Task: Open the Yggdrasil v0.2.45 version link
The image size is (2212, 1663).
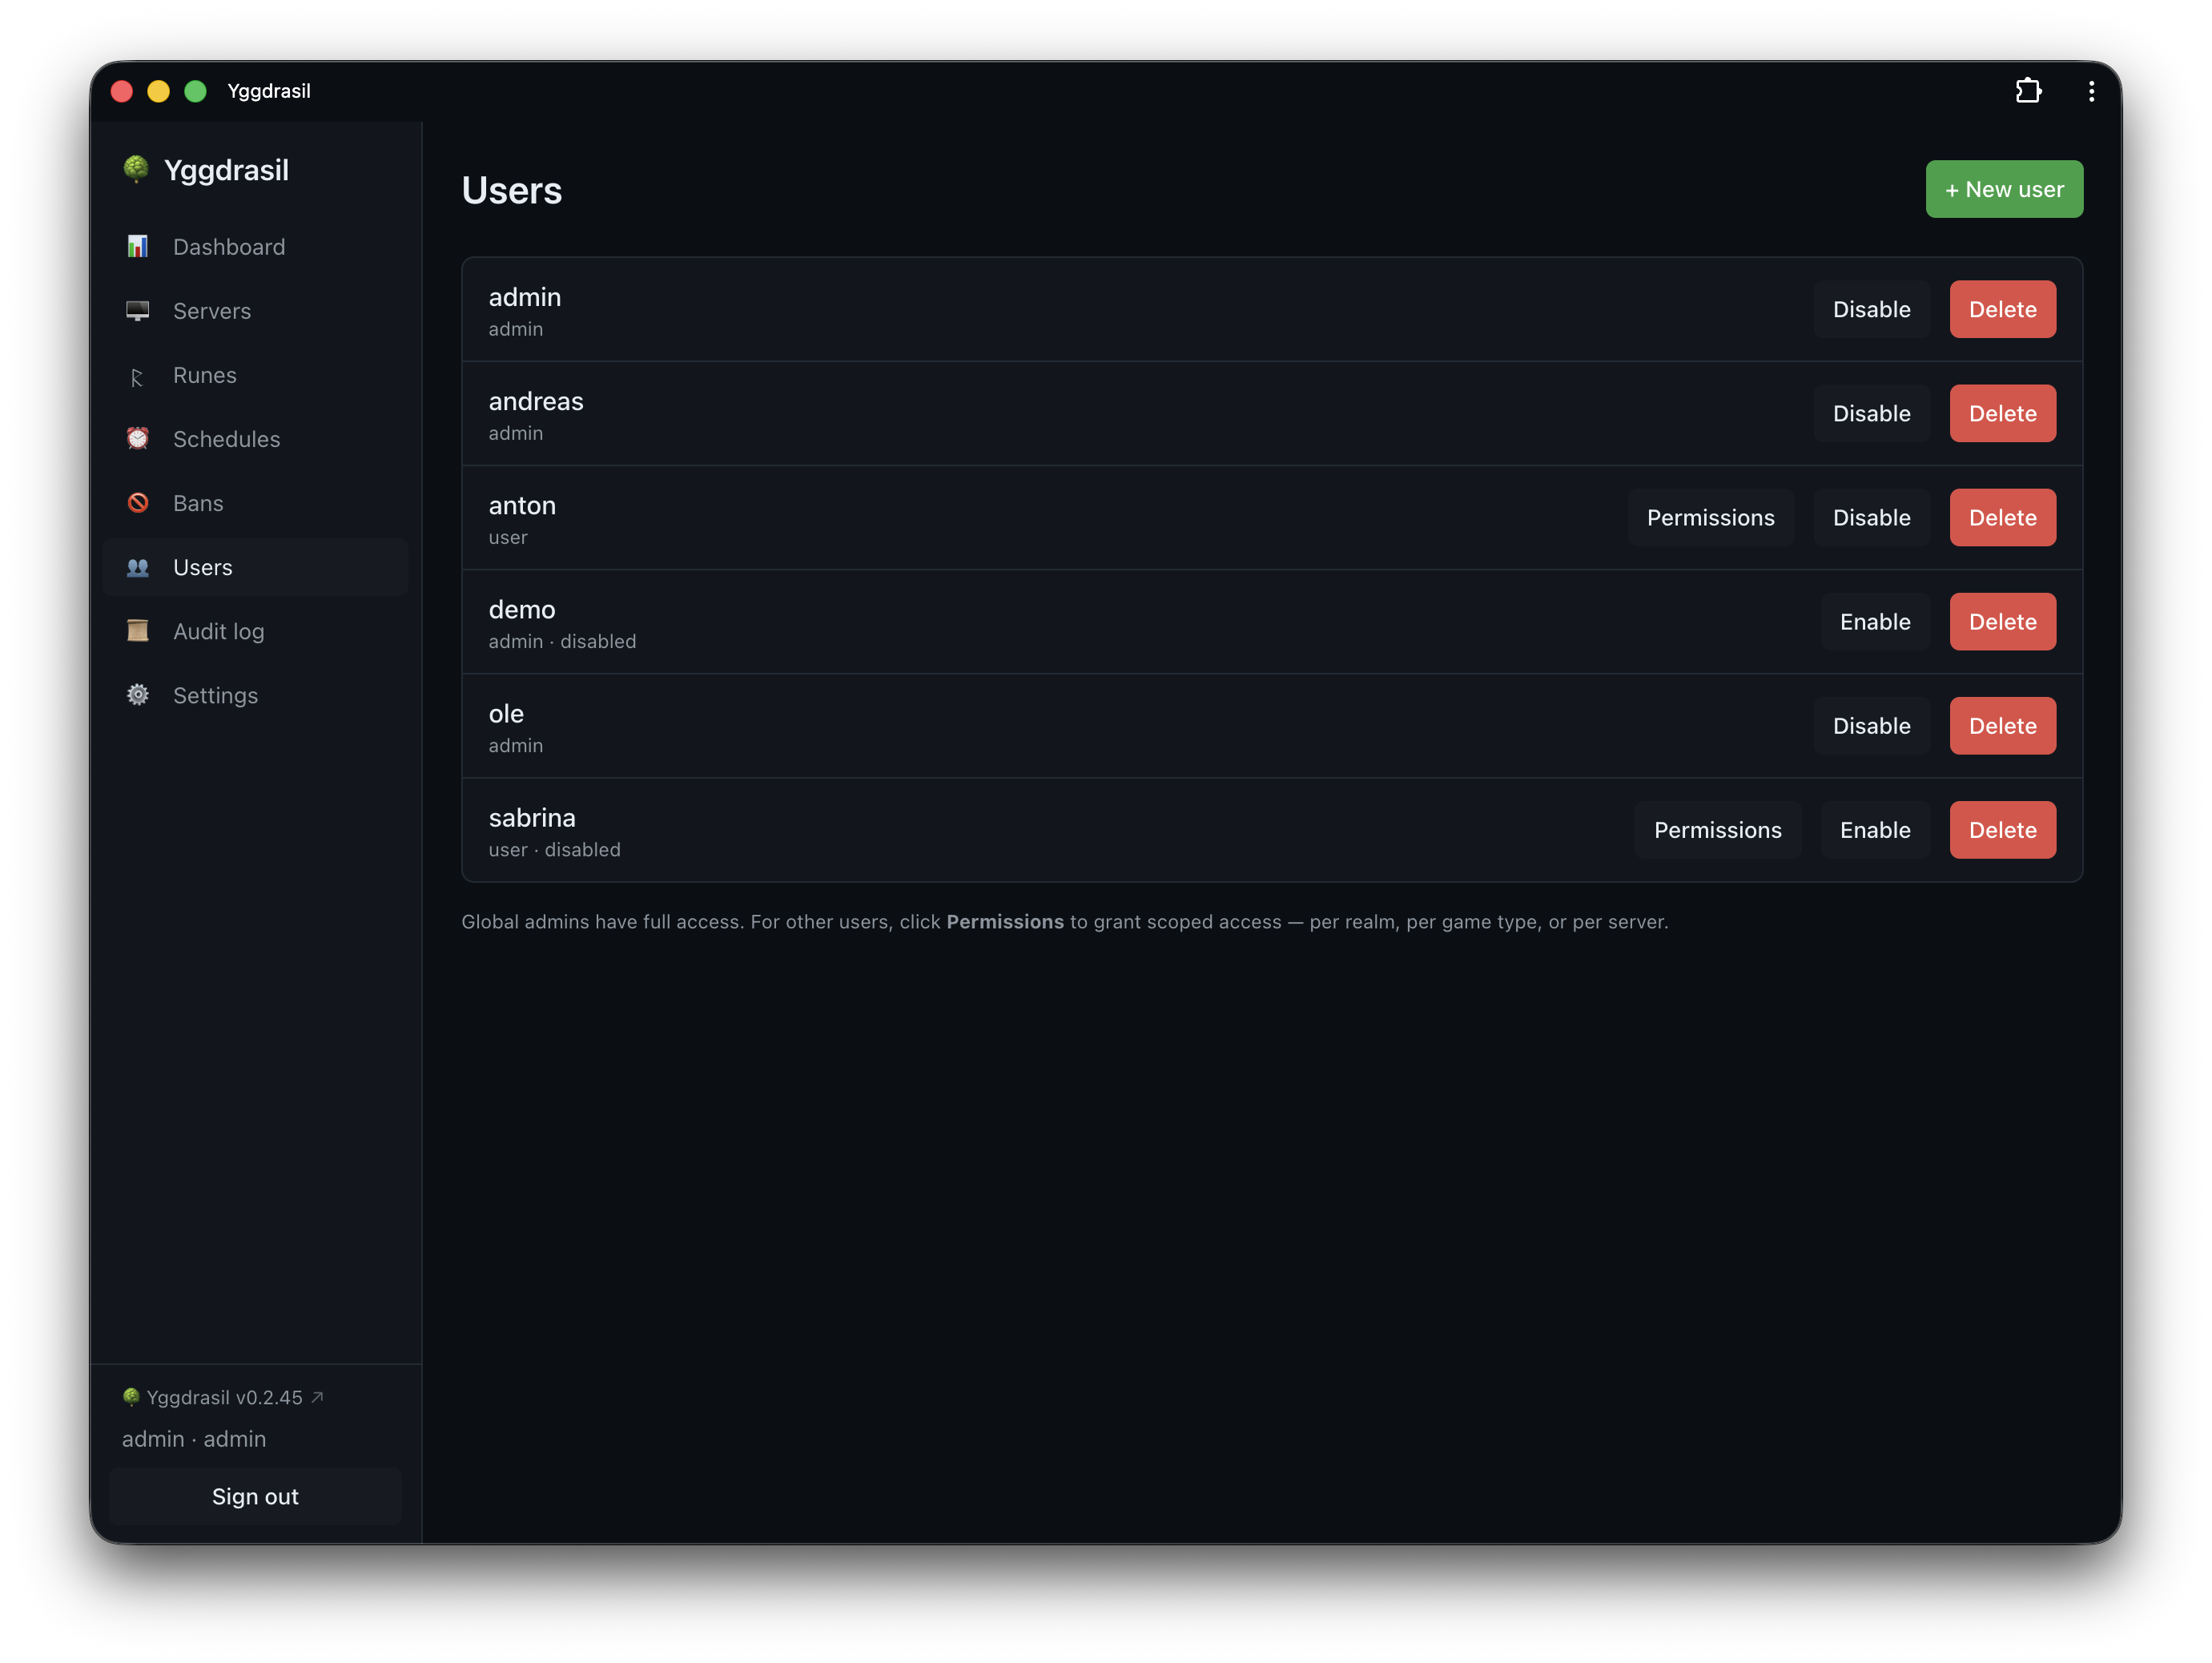Action: pyautogui.click(x=224, y=1397)
